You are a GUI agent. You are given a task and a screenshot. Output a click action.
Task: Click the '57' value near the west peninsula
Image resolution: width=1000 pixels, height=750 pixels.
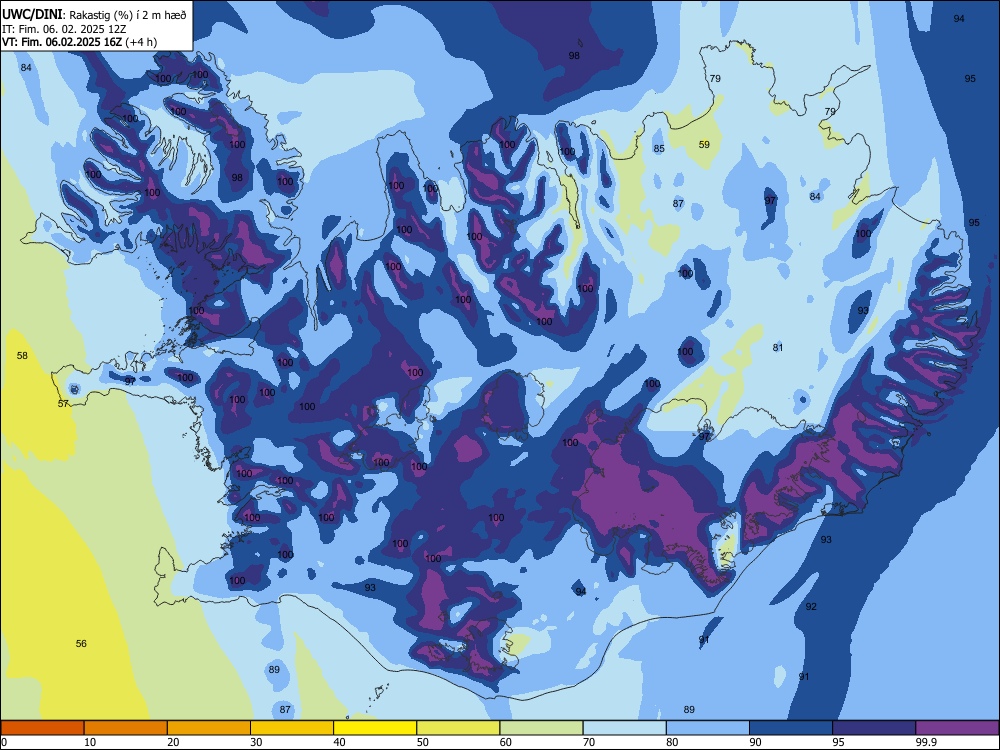[63, 404]
